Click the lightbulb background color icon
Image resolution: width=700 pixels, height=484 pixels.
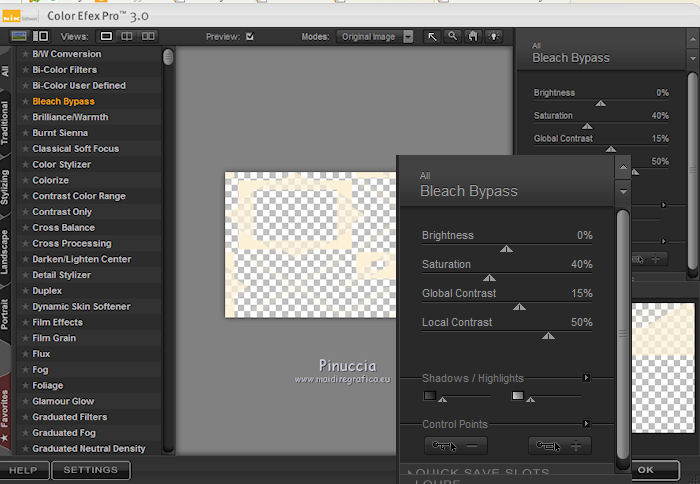click(494, 37)
